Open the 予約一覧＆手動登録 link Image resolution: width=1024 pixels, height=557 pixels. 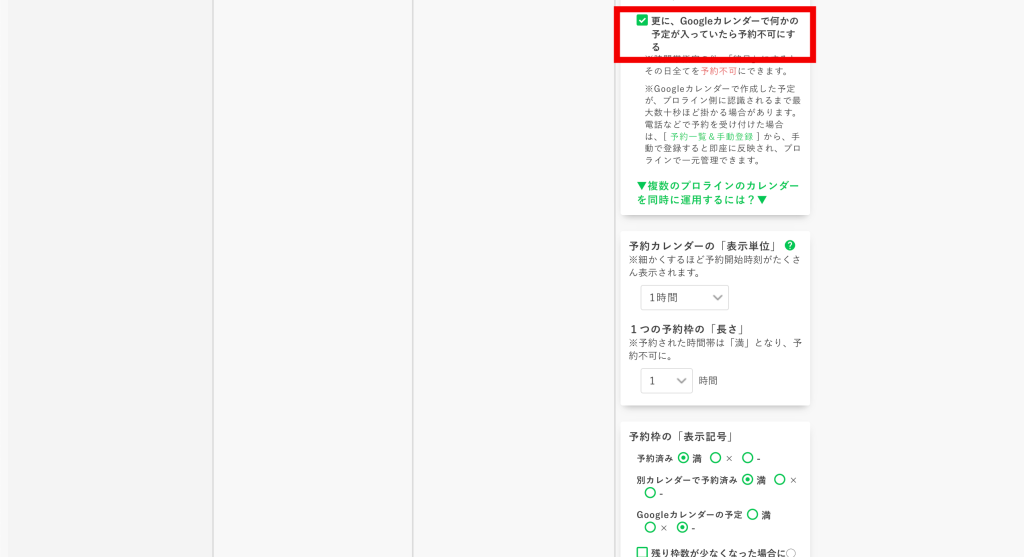click(711, 136)
